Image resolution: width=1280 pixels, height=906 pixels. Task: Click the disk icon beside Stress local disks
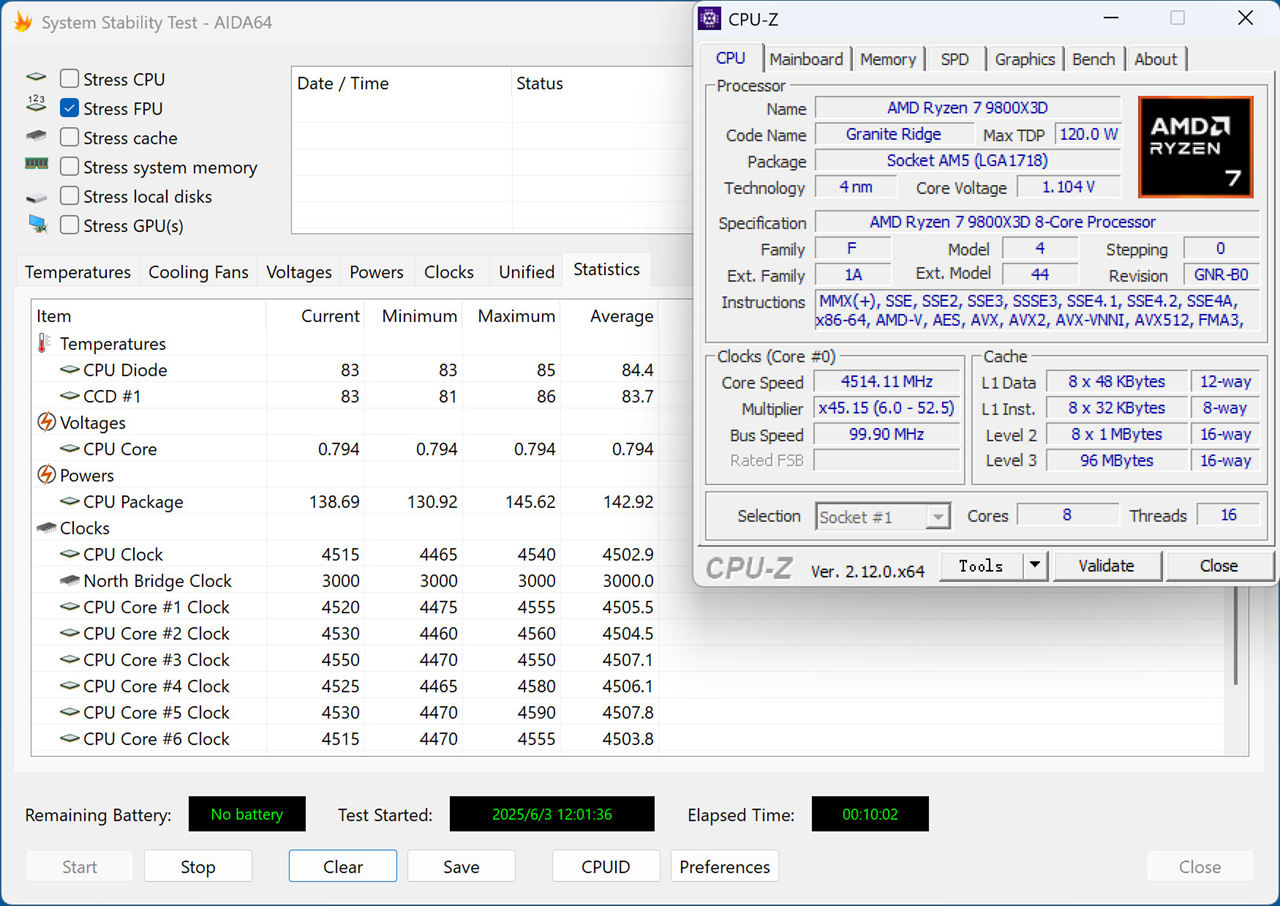click(x=36, y=196)
